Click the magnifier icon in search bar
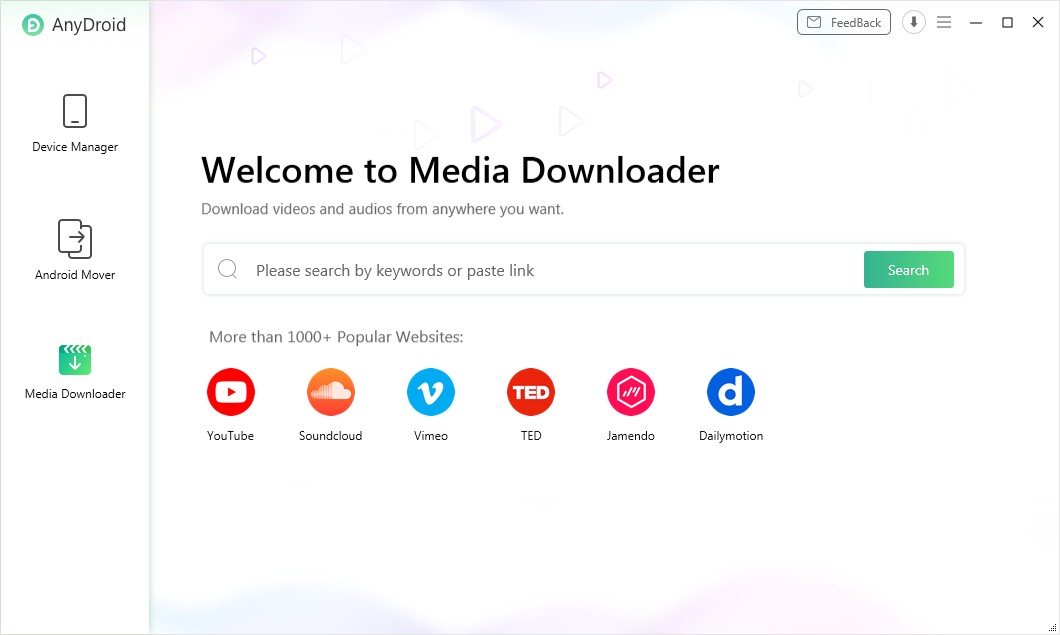 pos(228,270)
